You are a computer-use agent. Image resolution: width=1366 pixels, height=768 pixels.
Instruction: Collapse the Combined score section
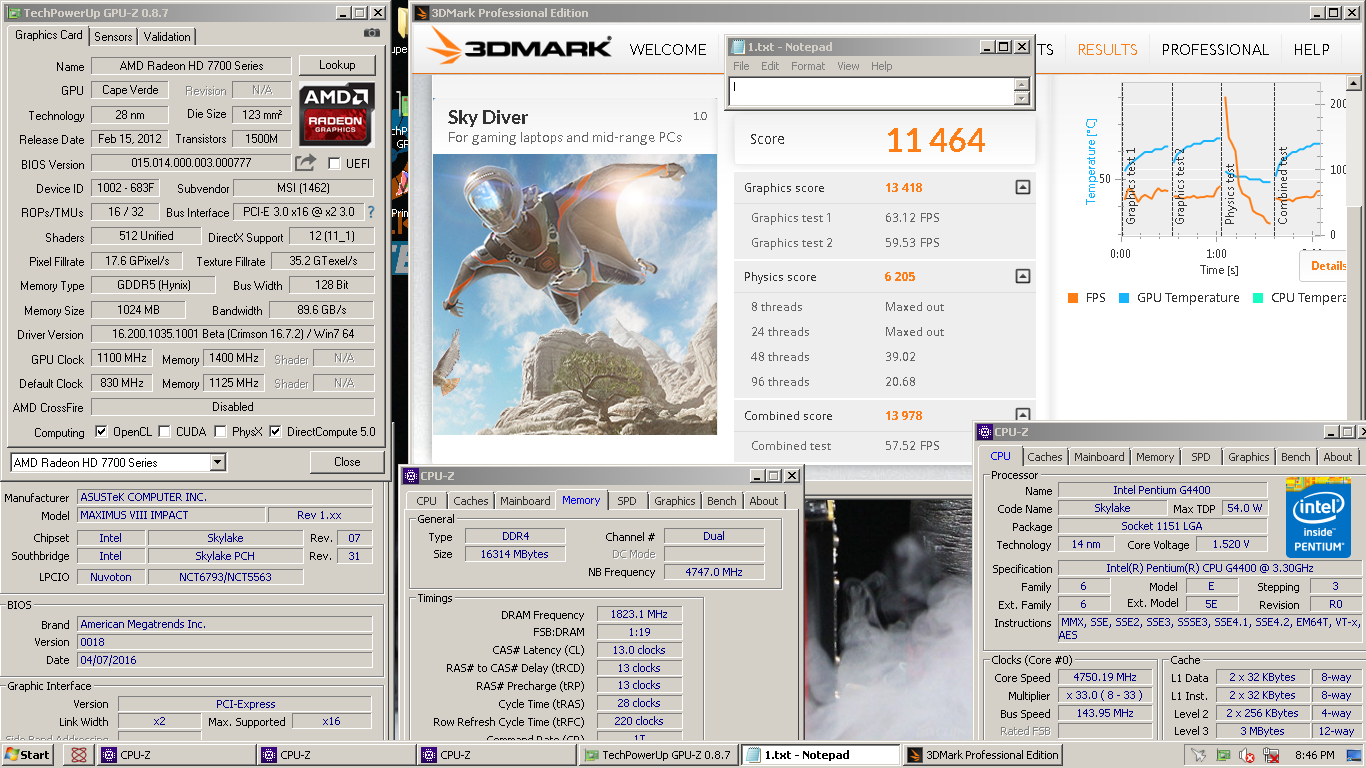[1022, 414]
